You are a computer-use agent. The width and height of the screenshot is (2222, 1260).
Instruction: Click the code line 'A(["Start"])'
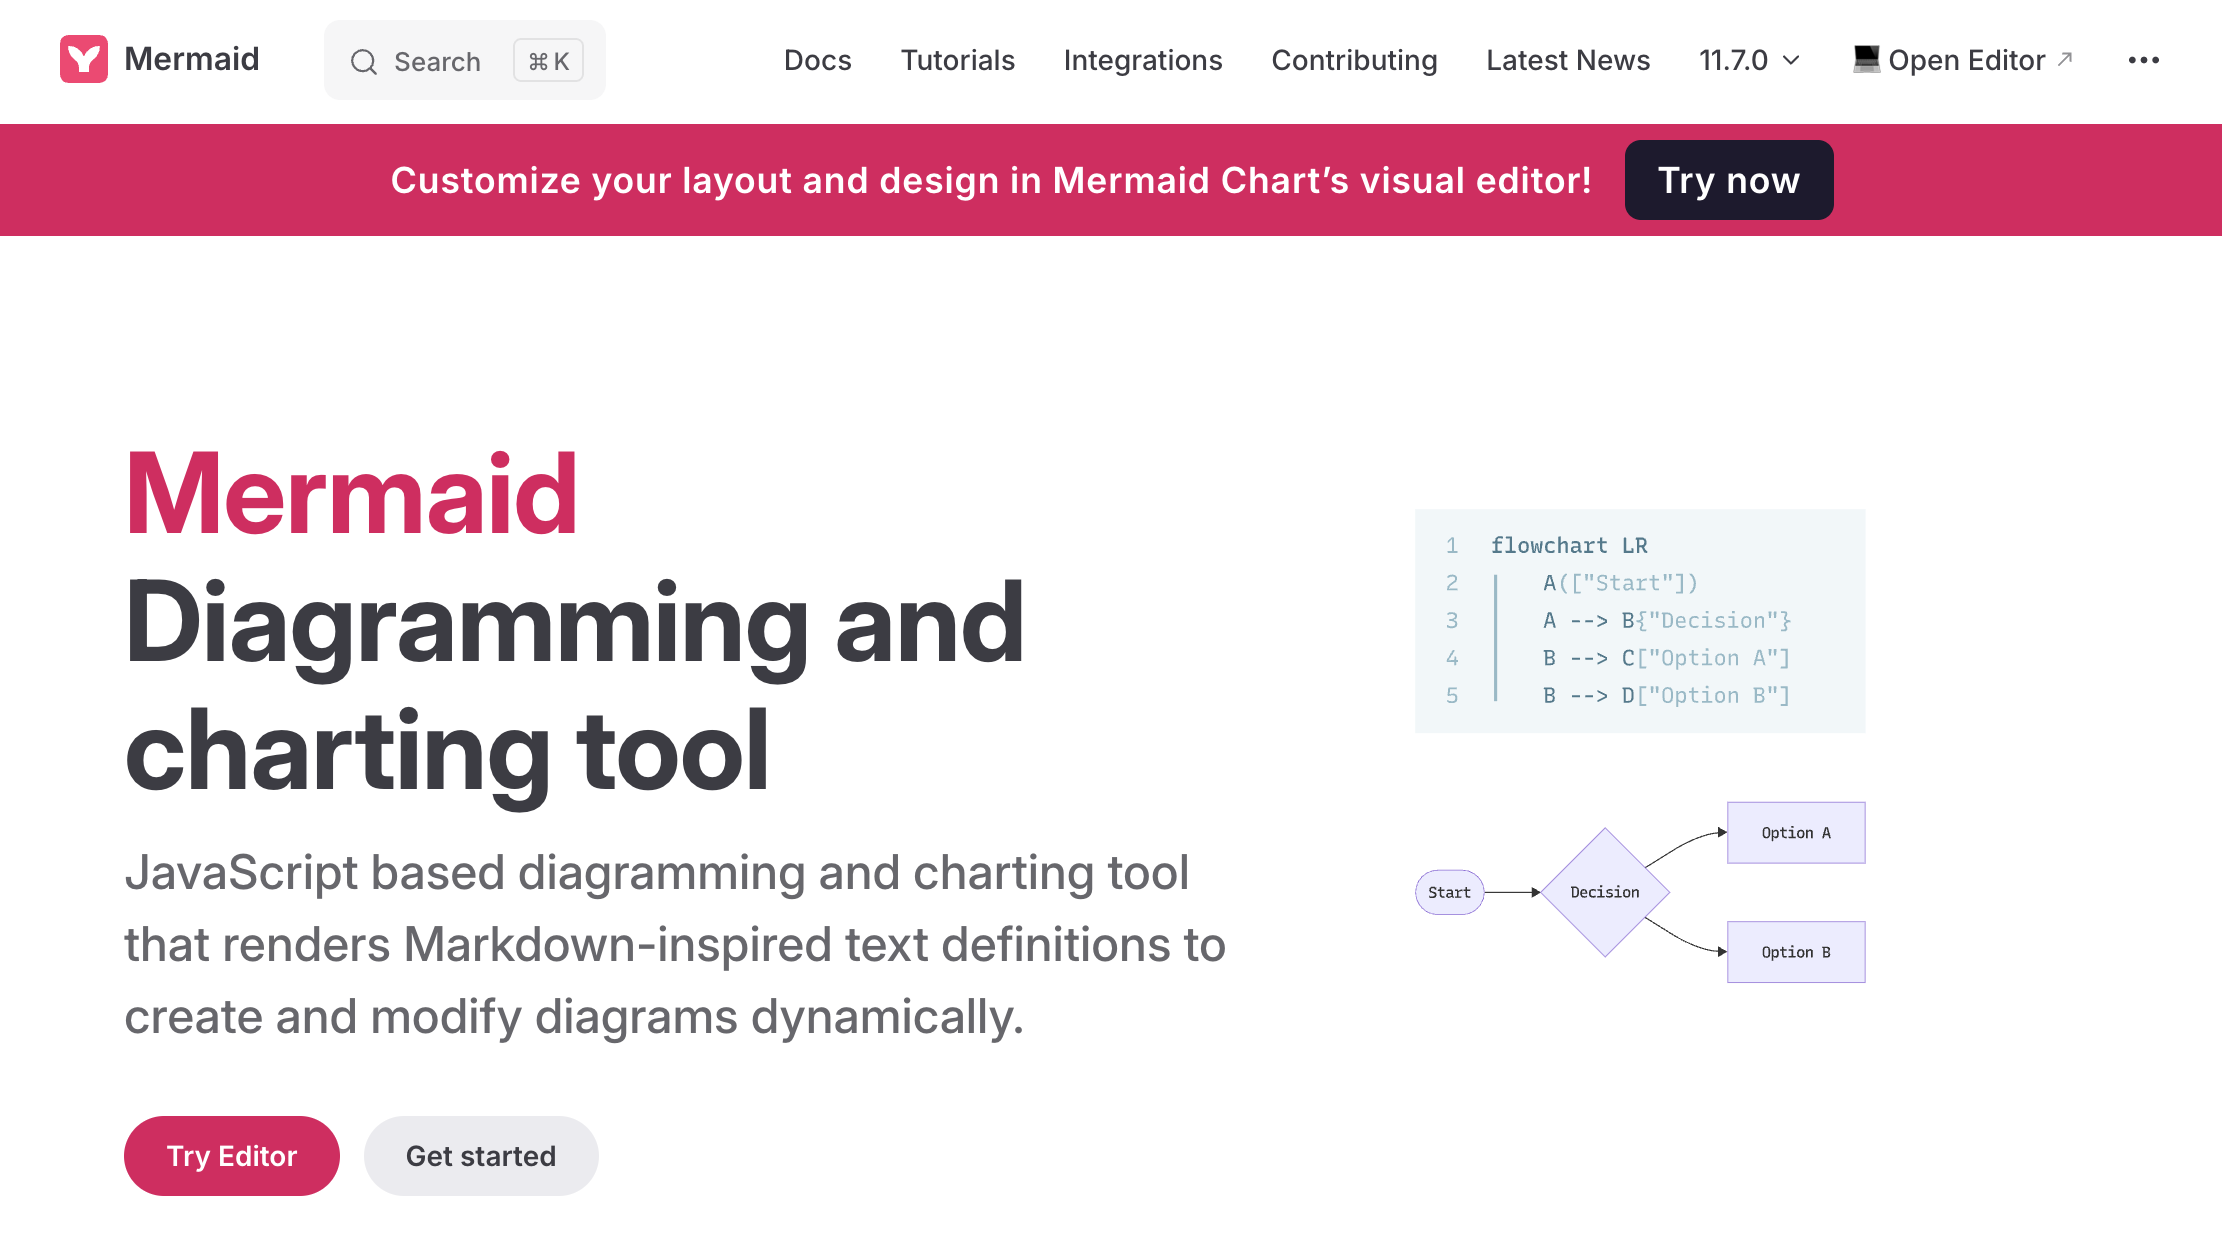tap(1620, 583)
